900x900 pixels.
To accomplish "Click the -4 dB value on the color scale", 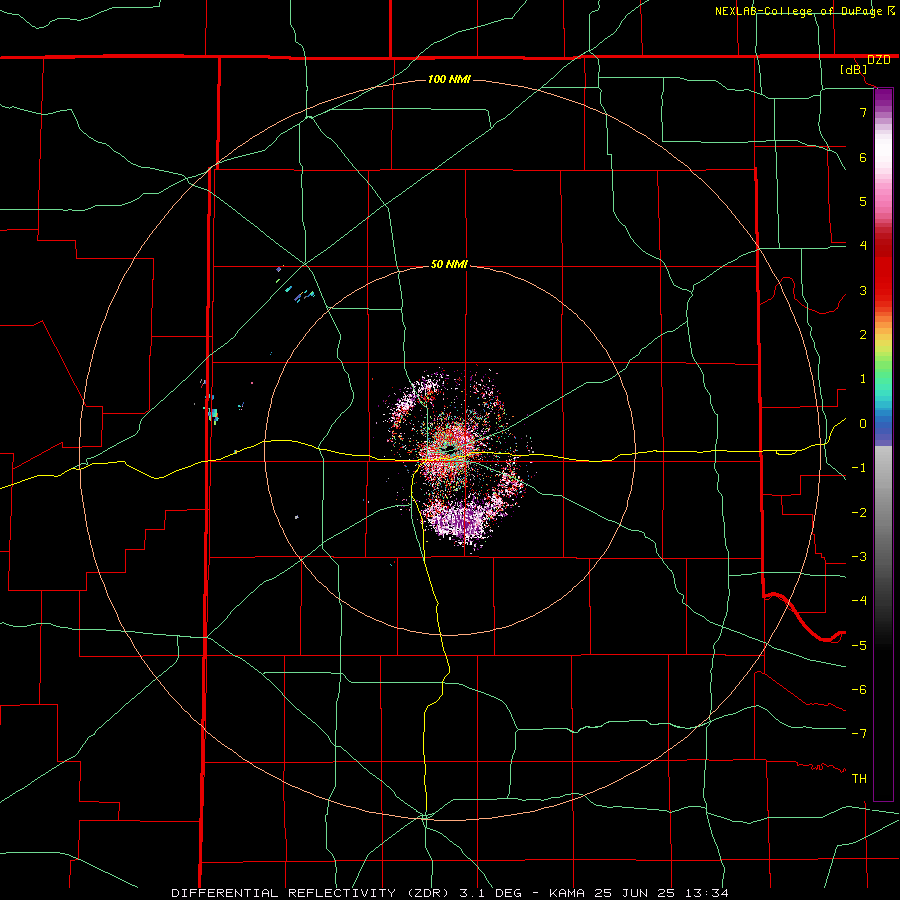I will tap(859, 601).
